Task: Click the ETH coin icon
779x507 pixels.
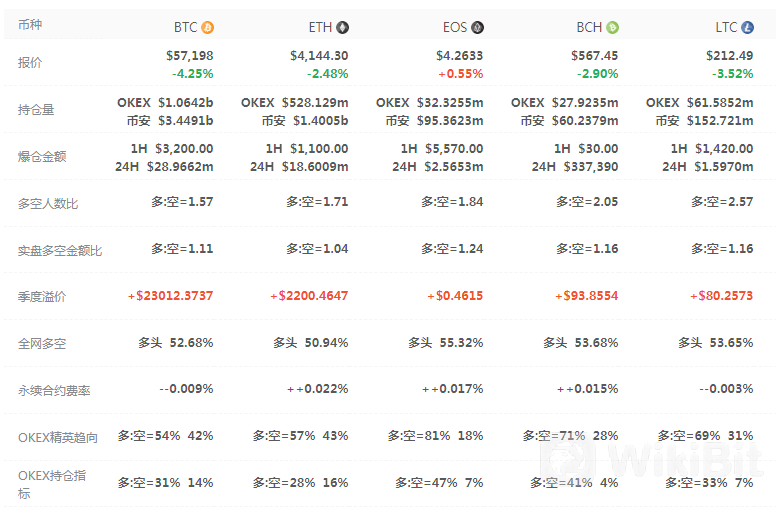Action: click(x=343, y=28)
